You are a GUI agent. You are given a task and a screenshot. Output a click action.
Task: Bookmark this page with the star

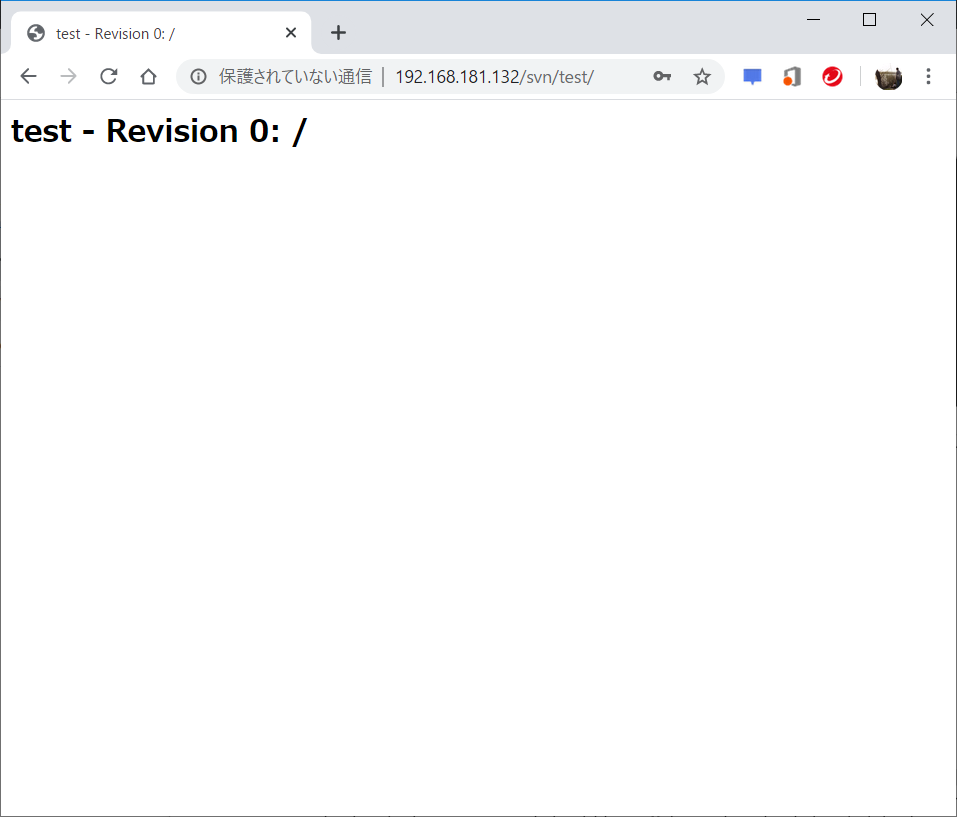(702, 76)
